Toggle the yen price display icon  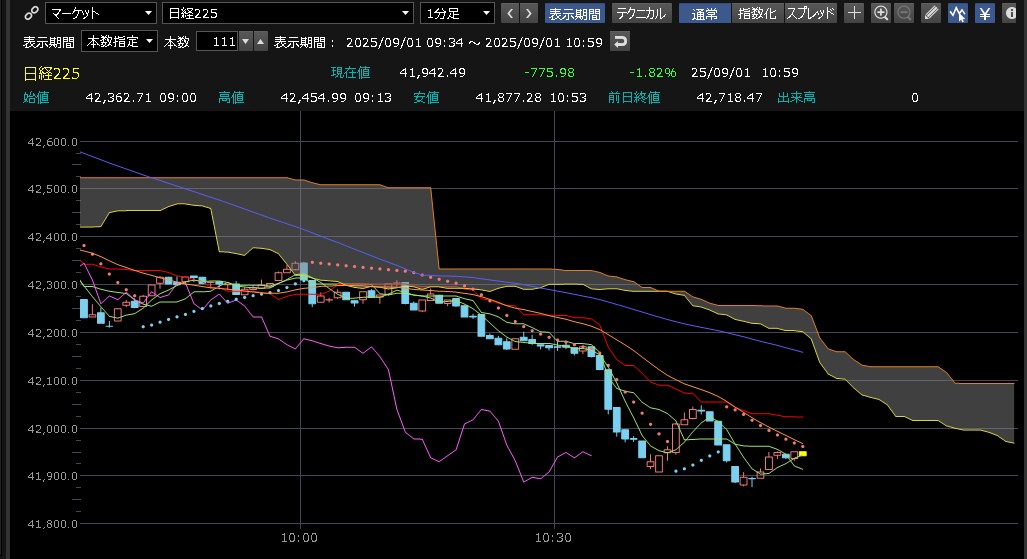984,13
